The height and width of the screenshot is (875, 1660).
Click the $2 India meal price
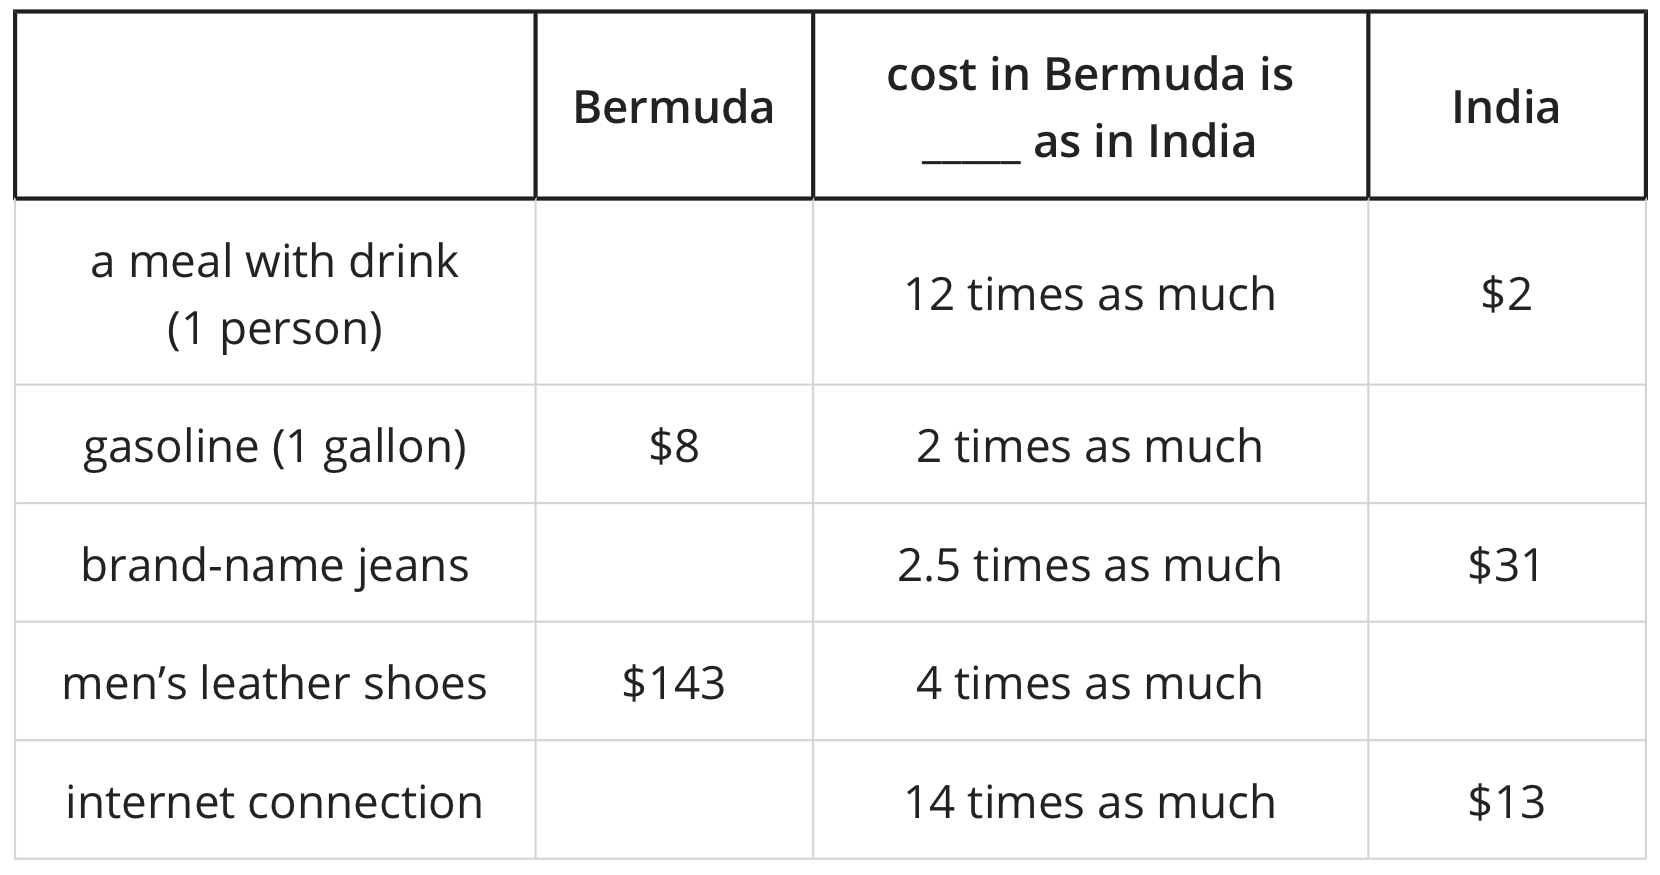click(x=1505, y=294)
